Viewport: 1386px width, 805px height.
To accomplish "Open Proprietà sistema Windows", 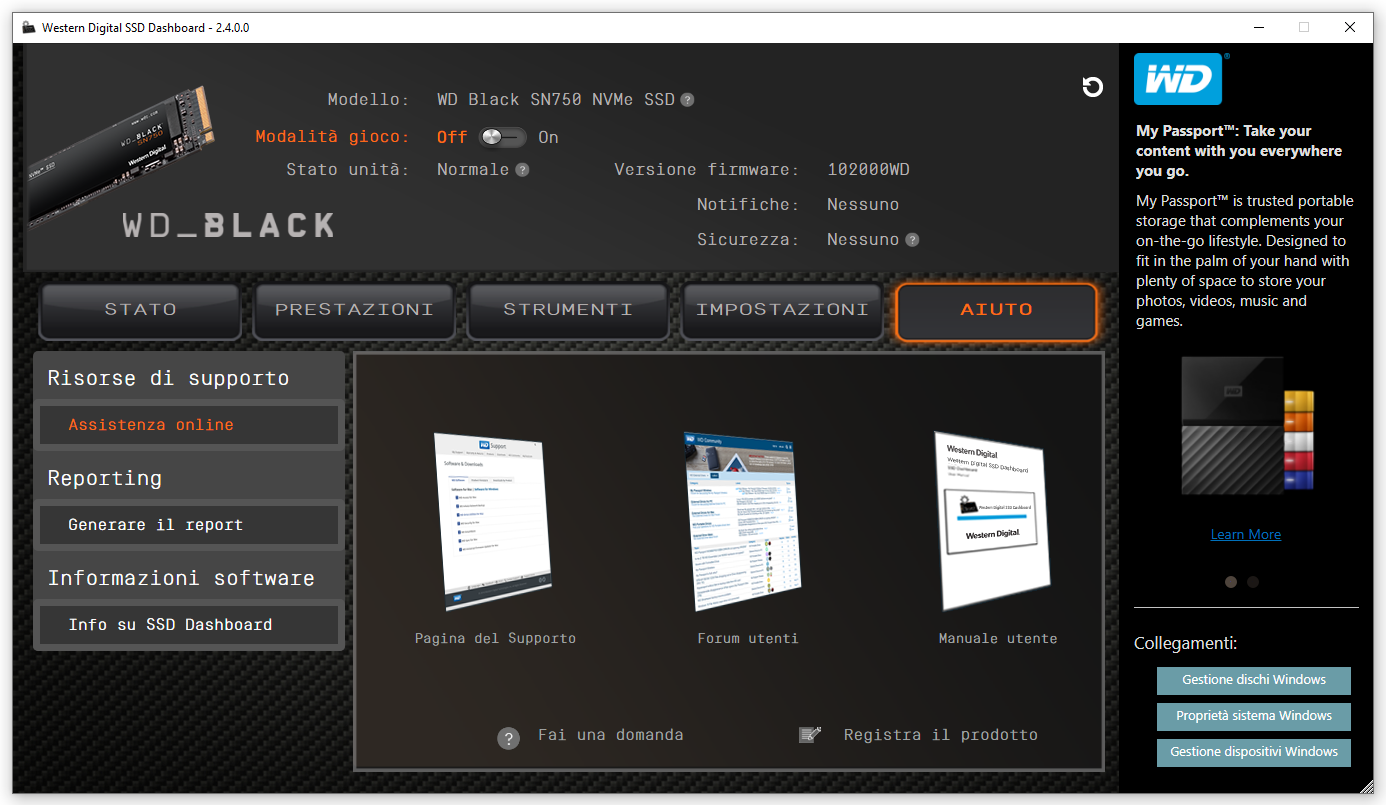I will (x=1254, y=716).
